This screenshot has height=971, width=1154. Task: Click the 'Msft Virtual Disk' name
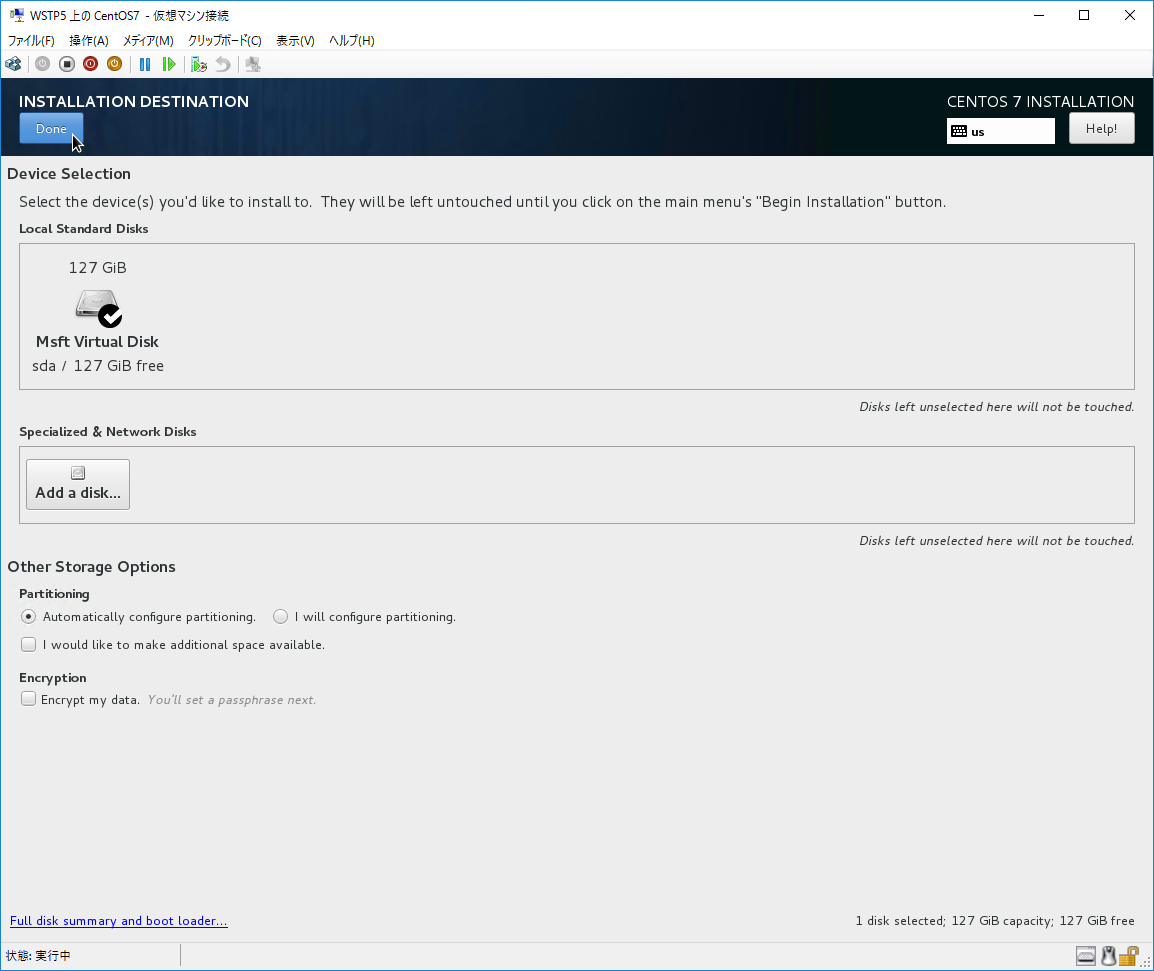[97, 342]
